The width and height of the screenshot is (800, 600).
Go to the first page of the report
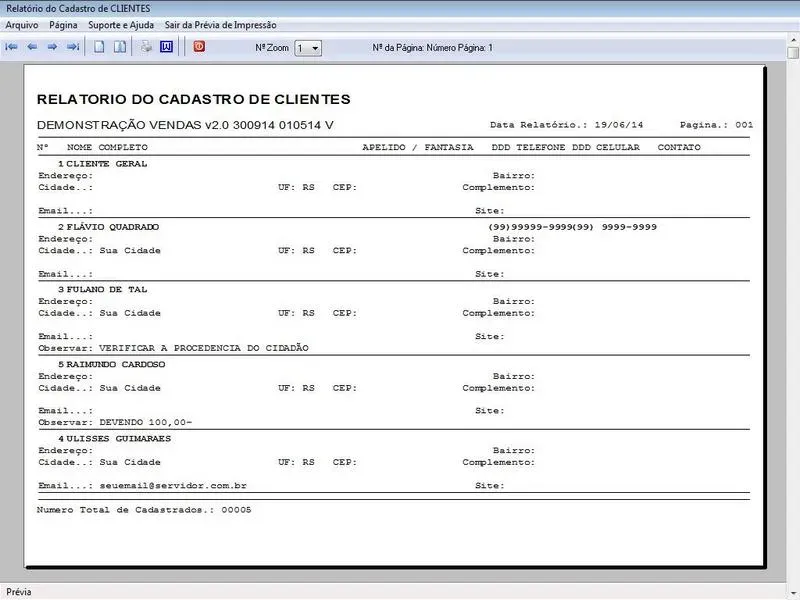point(12,47)
